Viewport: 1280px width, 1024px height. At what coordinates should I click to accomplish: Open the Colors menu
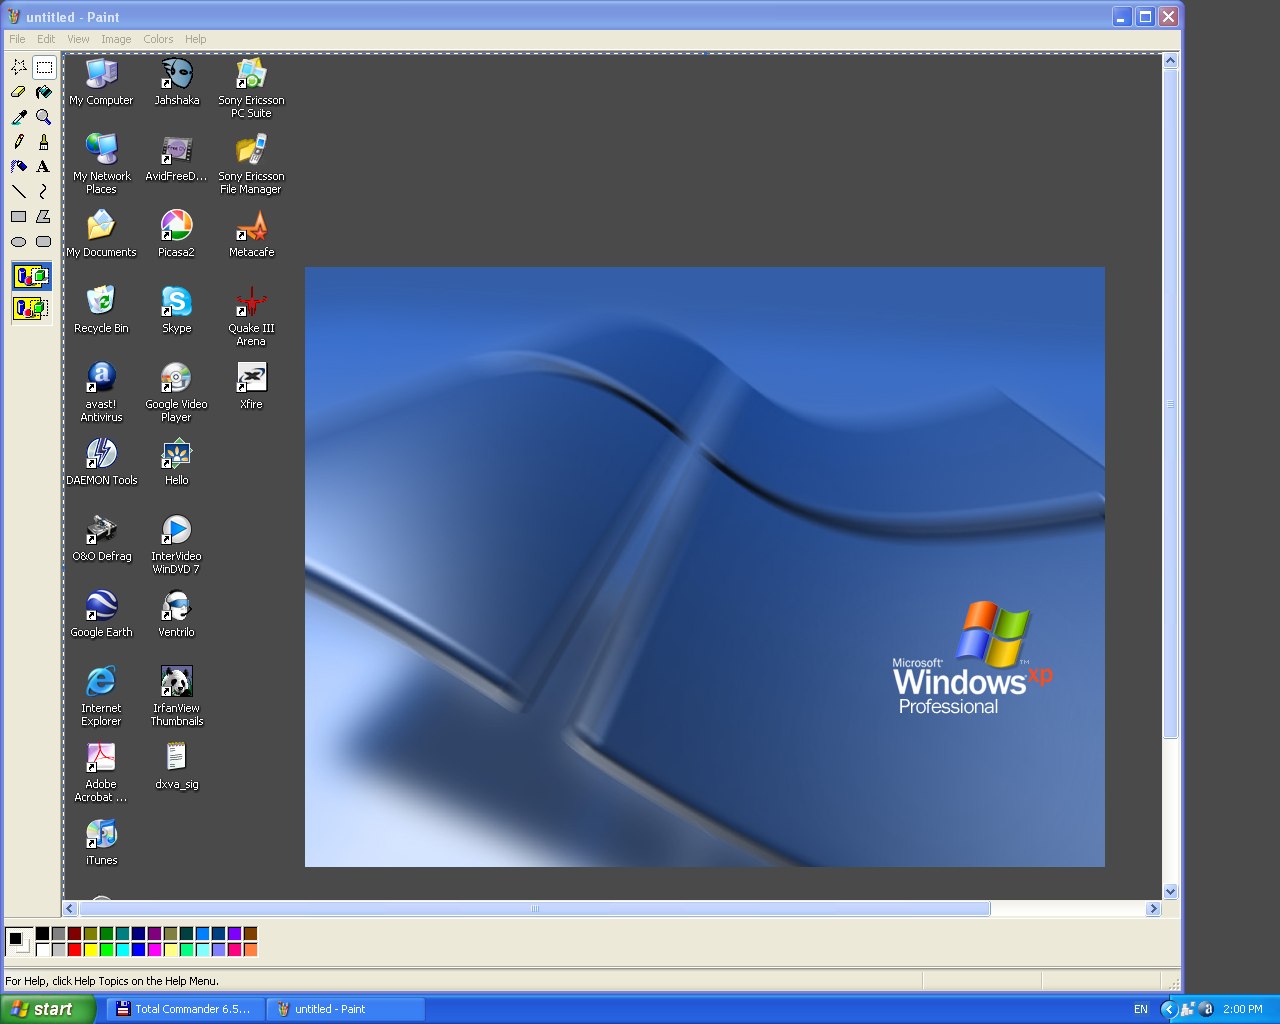pyautogui.click(x=158, y=39)
